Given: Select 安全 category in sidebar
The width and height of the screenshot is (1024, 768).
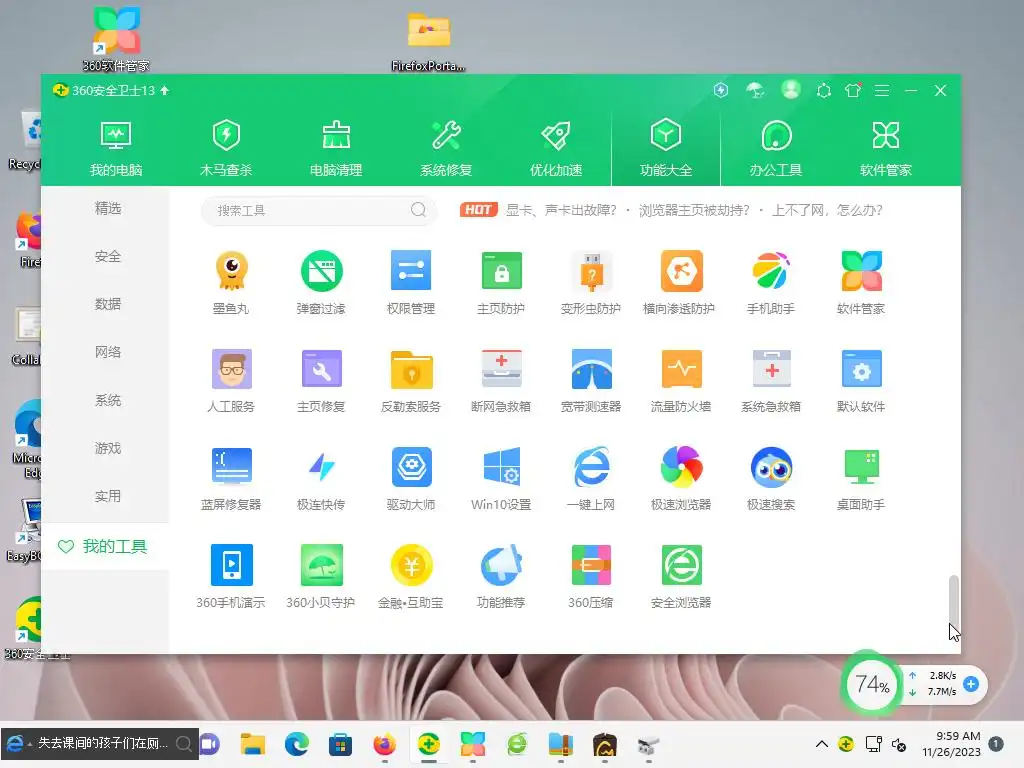Looking at the screenshot, I should click(108, 257).
